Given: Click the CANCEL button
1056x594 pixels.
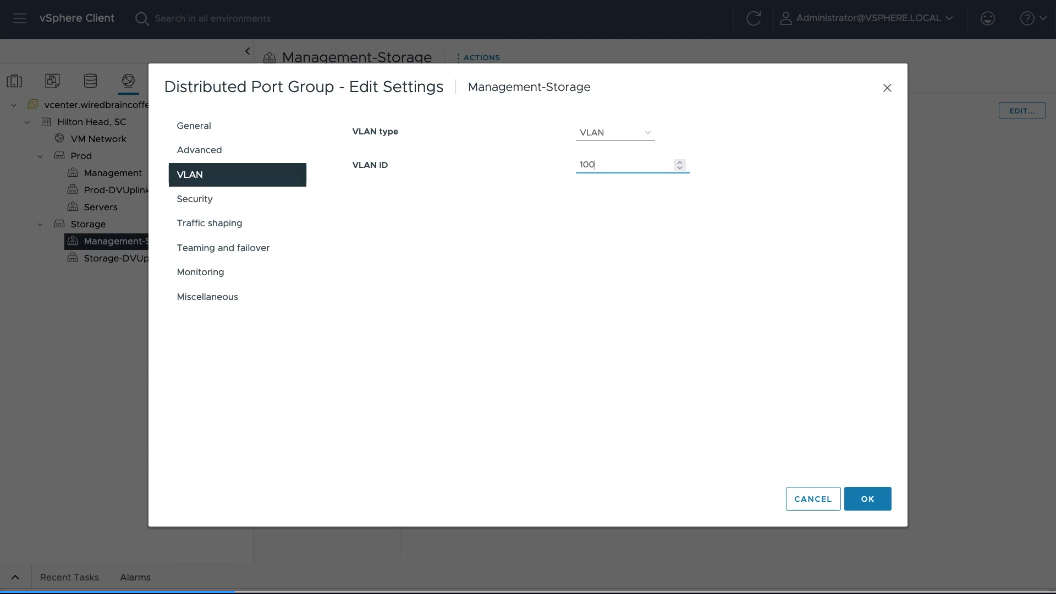Looking at the screenshot, I should click(x=813, y=499).
